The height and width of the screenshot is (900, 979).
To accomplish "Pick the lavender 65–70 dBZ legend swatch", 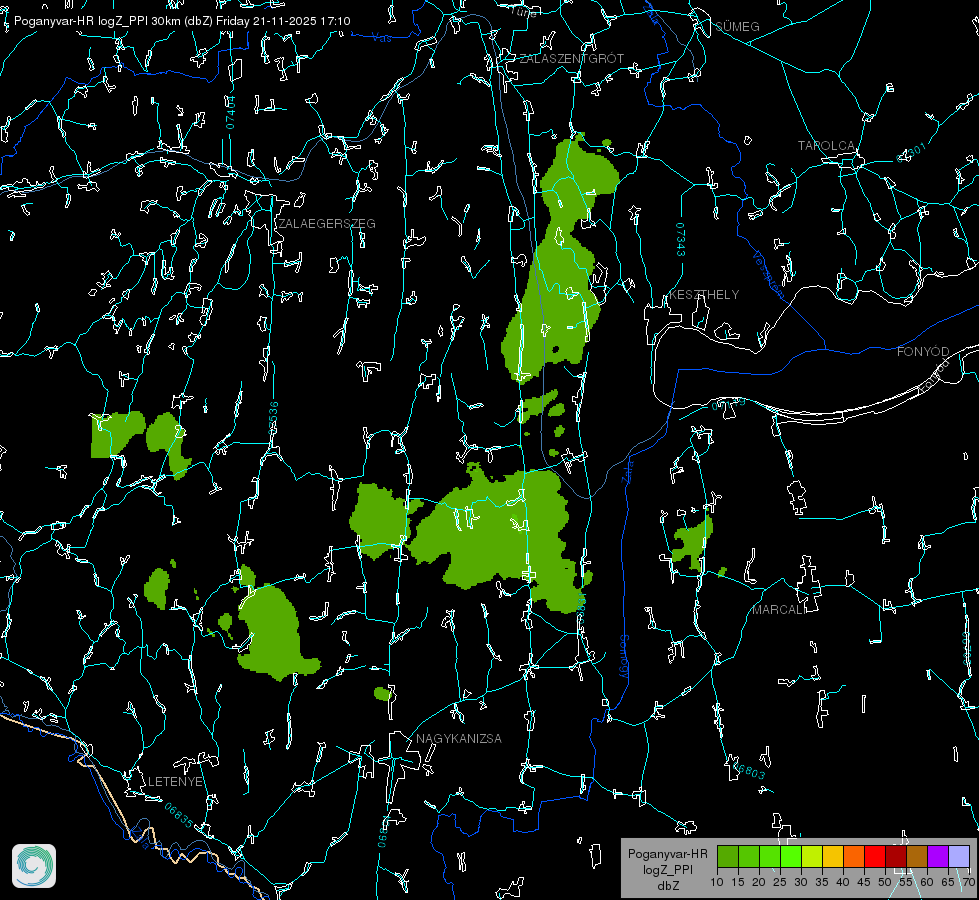I will [x=959, y=856].
